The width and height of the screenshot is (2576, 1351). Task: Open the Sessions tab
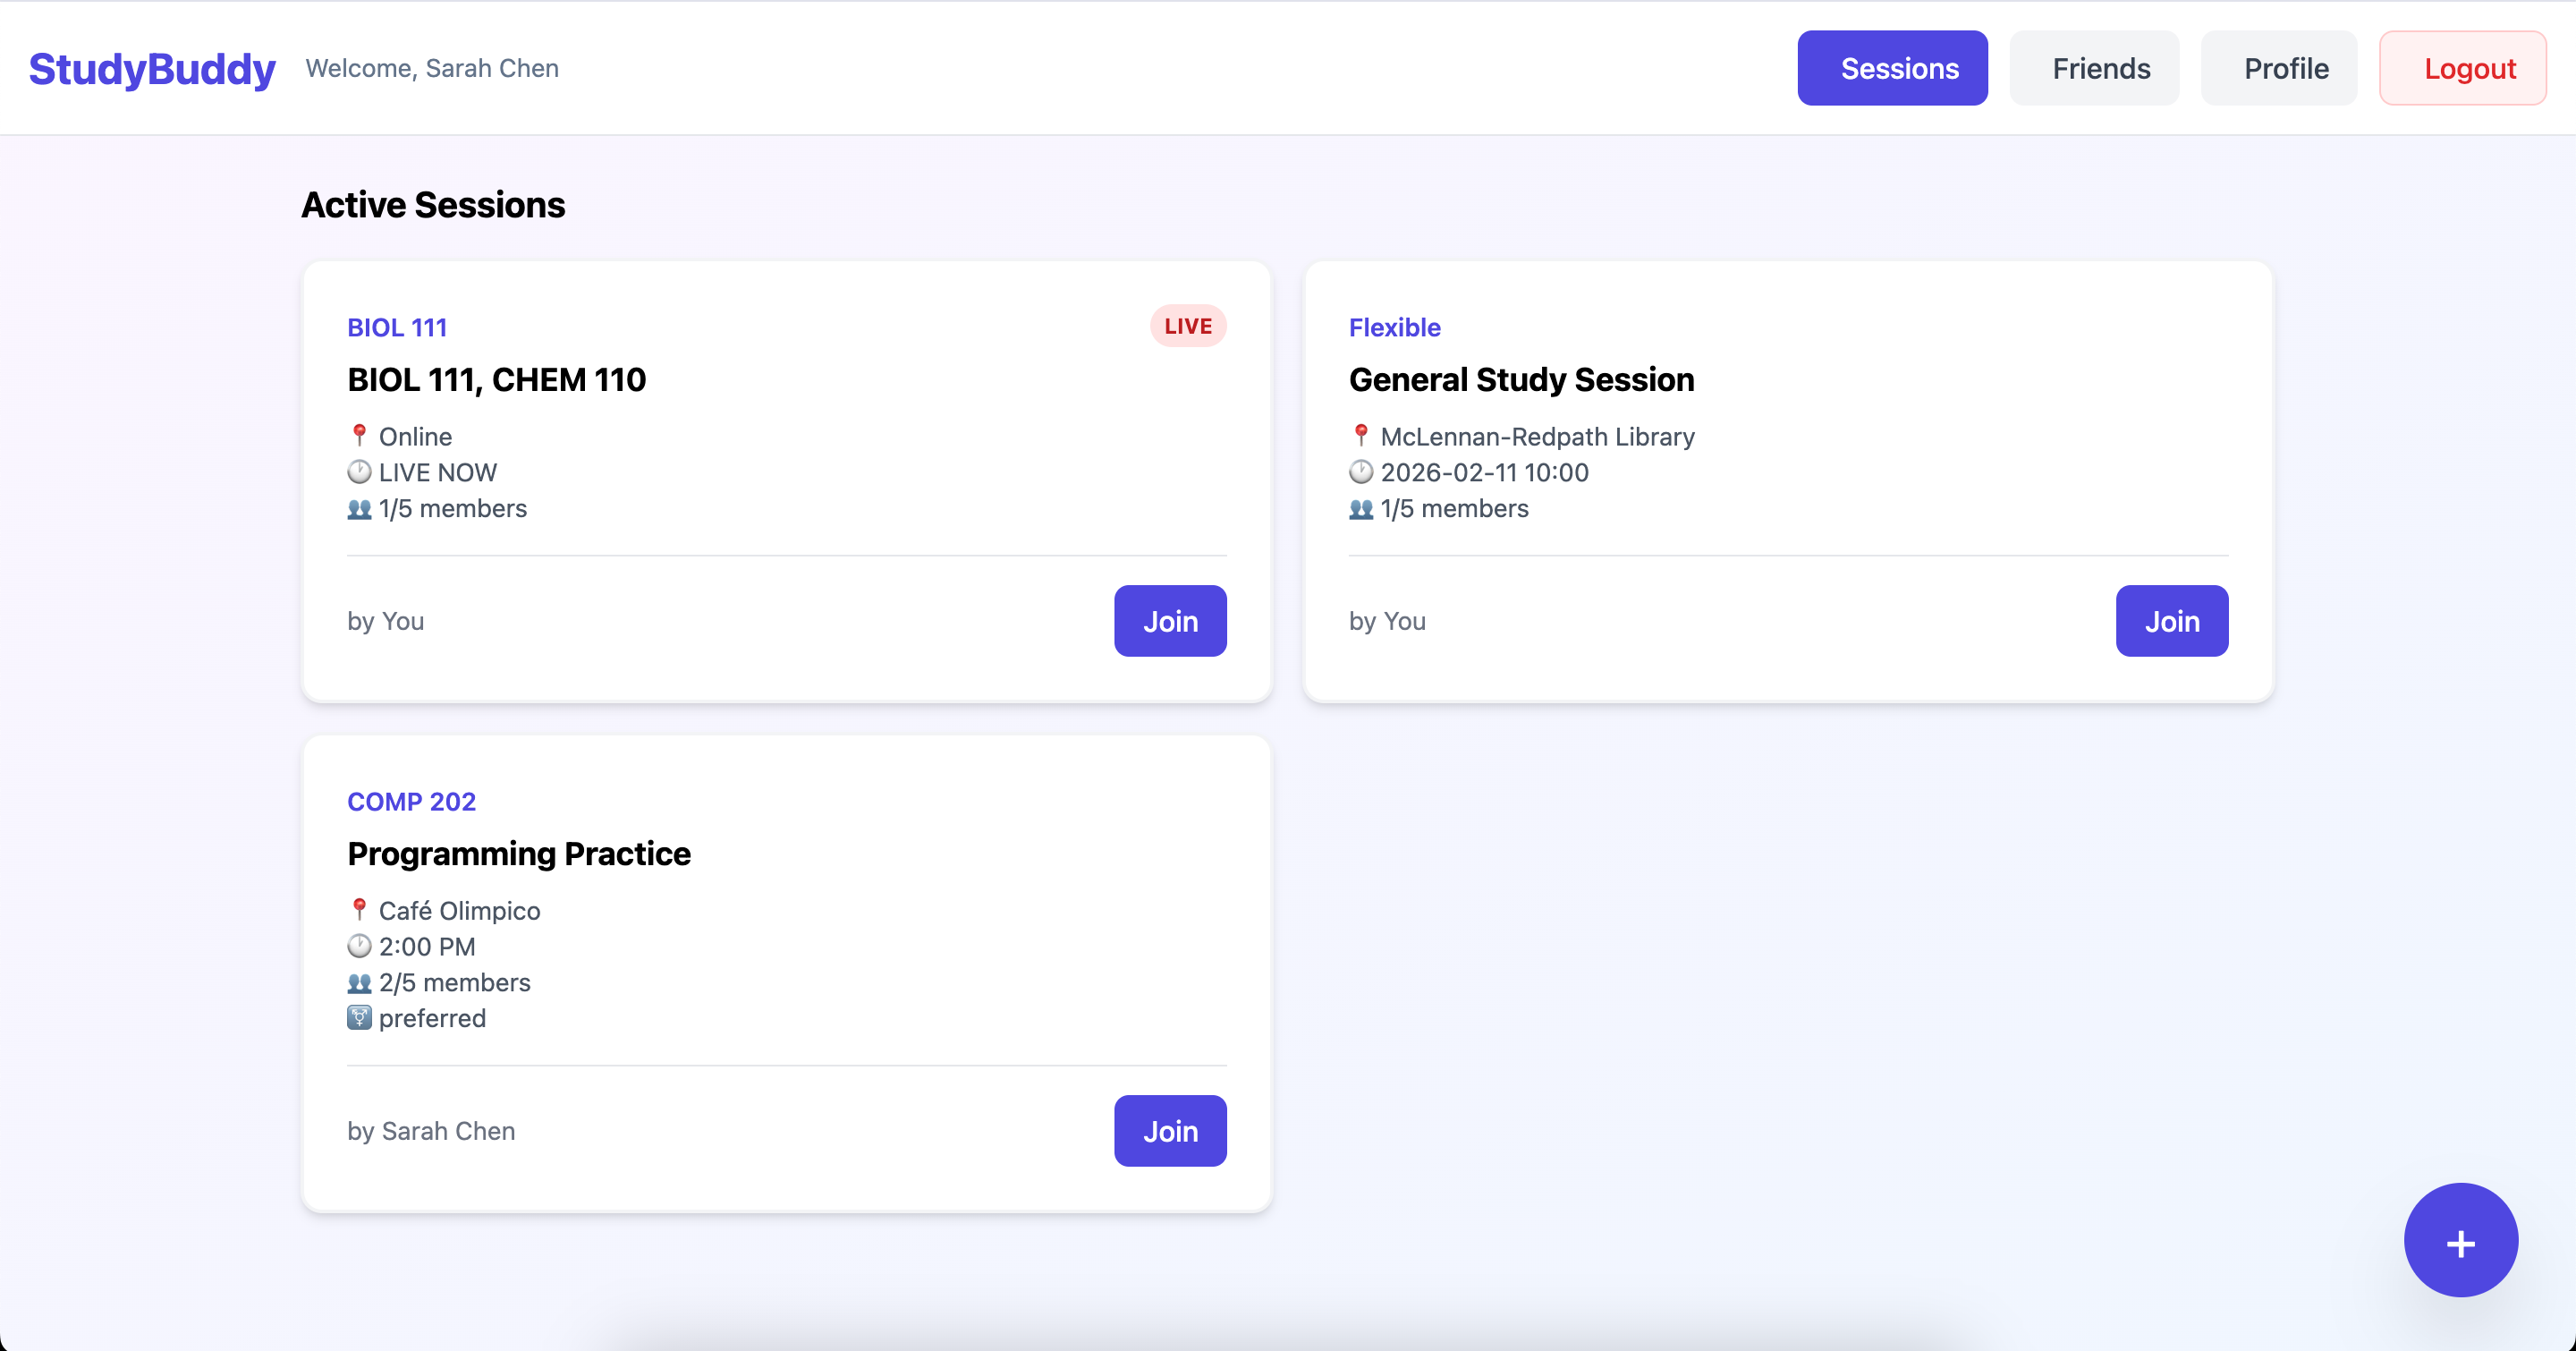click(x=1892, y=68)
